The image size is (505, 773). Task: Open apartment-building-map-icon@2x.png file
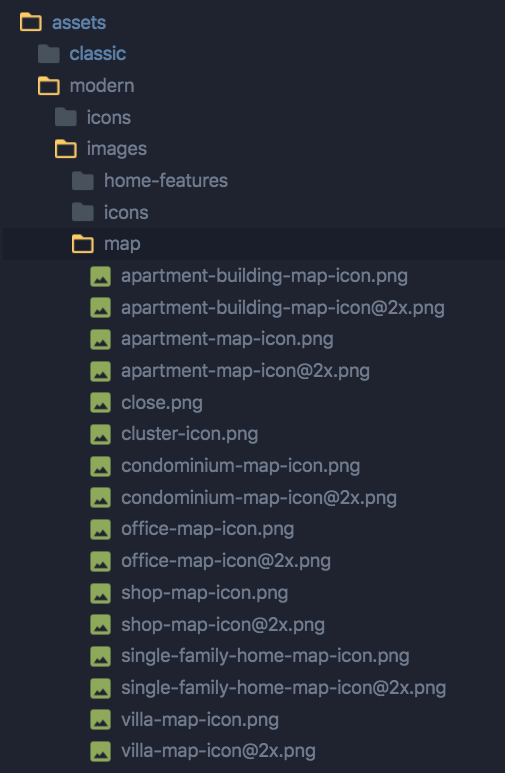pyautogui.click(x=283, y=308)
